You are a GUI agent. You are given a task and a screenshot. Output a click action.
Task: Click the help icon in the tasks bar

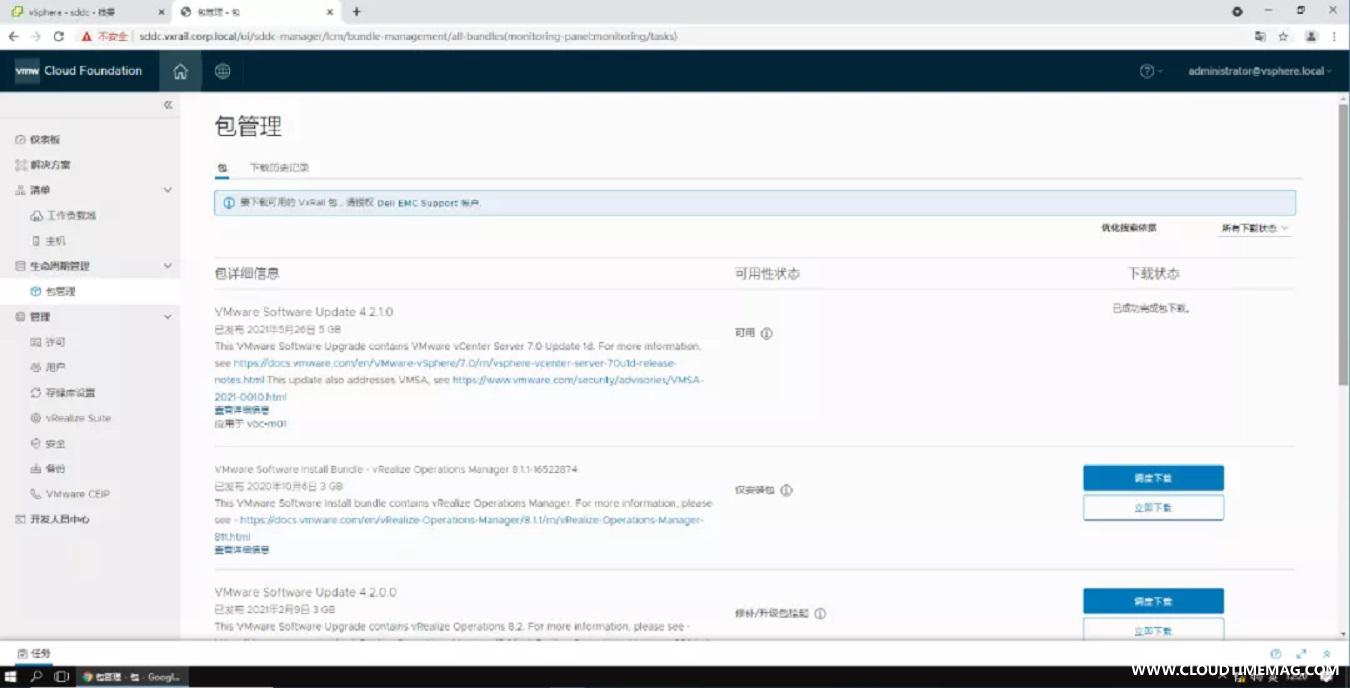[1275, 654]
